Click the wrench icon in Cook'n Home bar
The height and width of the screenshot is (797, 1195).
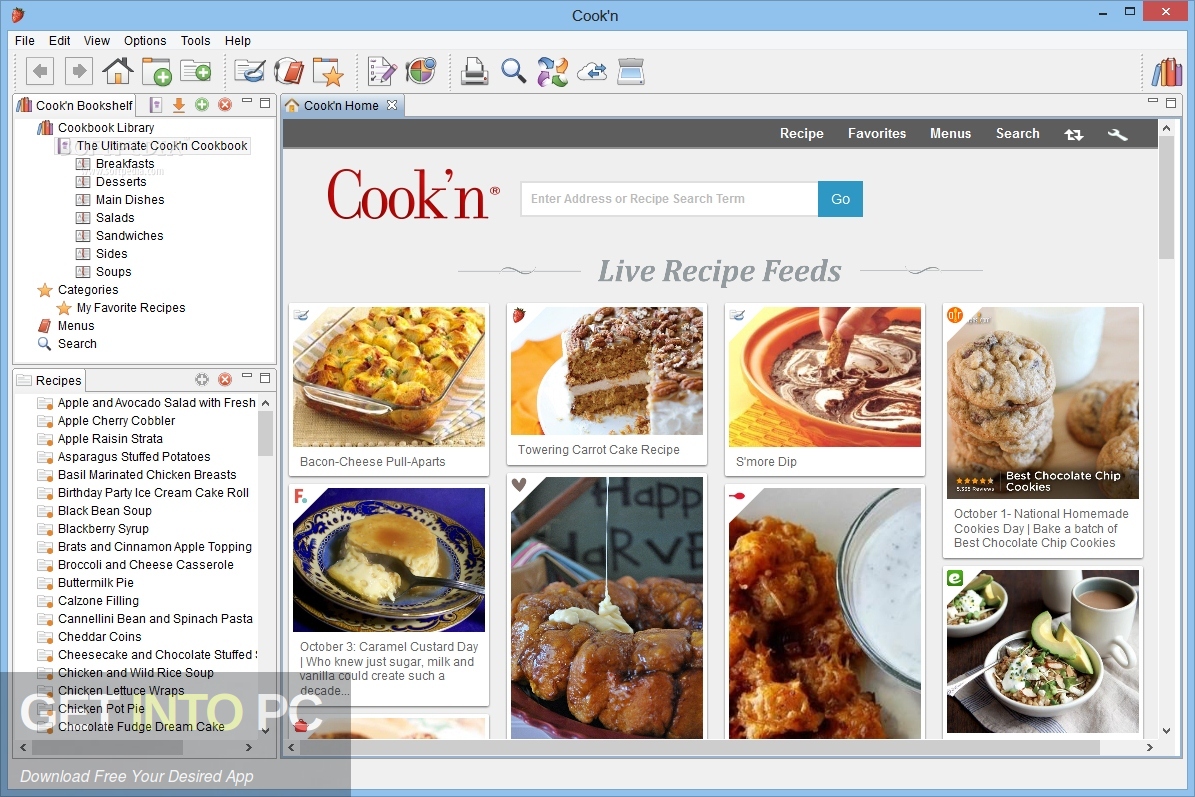(1118, 134)
